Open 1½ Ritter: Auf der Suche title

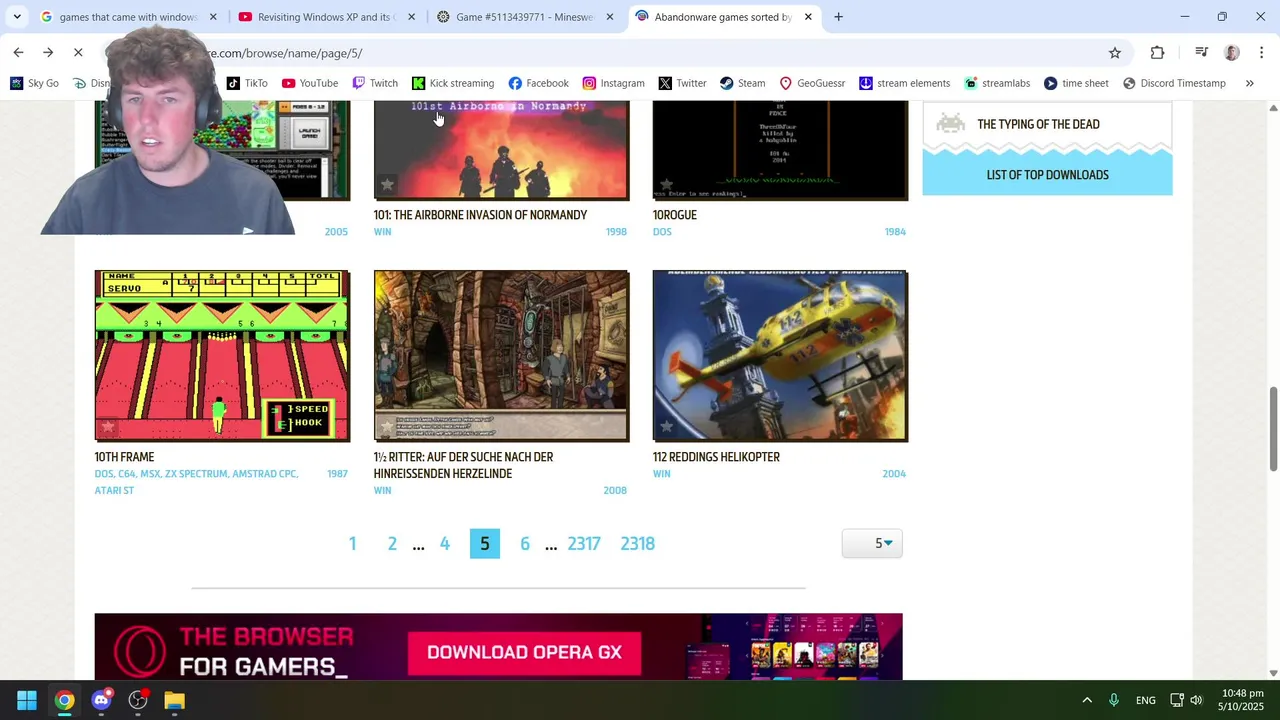[x=463, y=465]
